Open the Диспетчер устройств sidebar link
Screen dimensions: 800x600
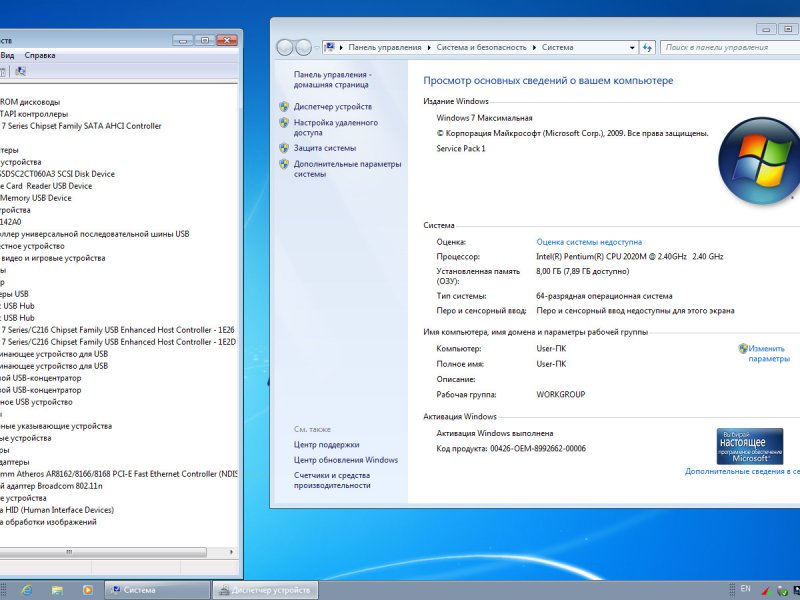tap(333, 107)
